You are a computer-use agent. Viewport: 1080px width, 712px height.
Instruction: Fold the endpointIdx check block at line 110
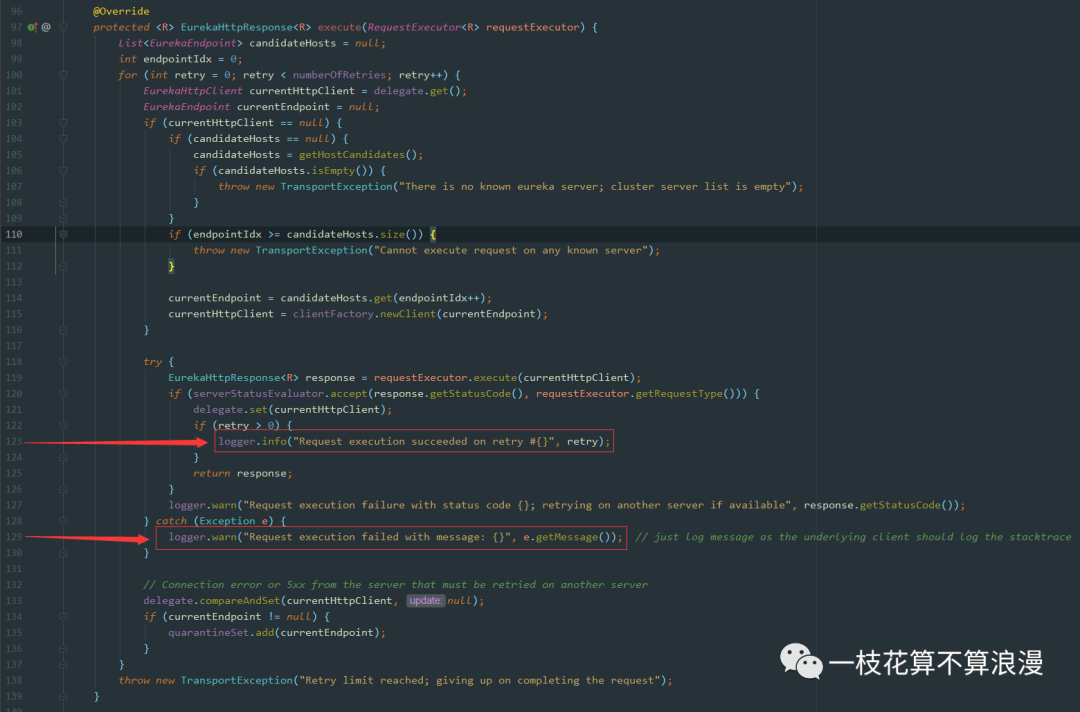click(x=63, y=234)
